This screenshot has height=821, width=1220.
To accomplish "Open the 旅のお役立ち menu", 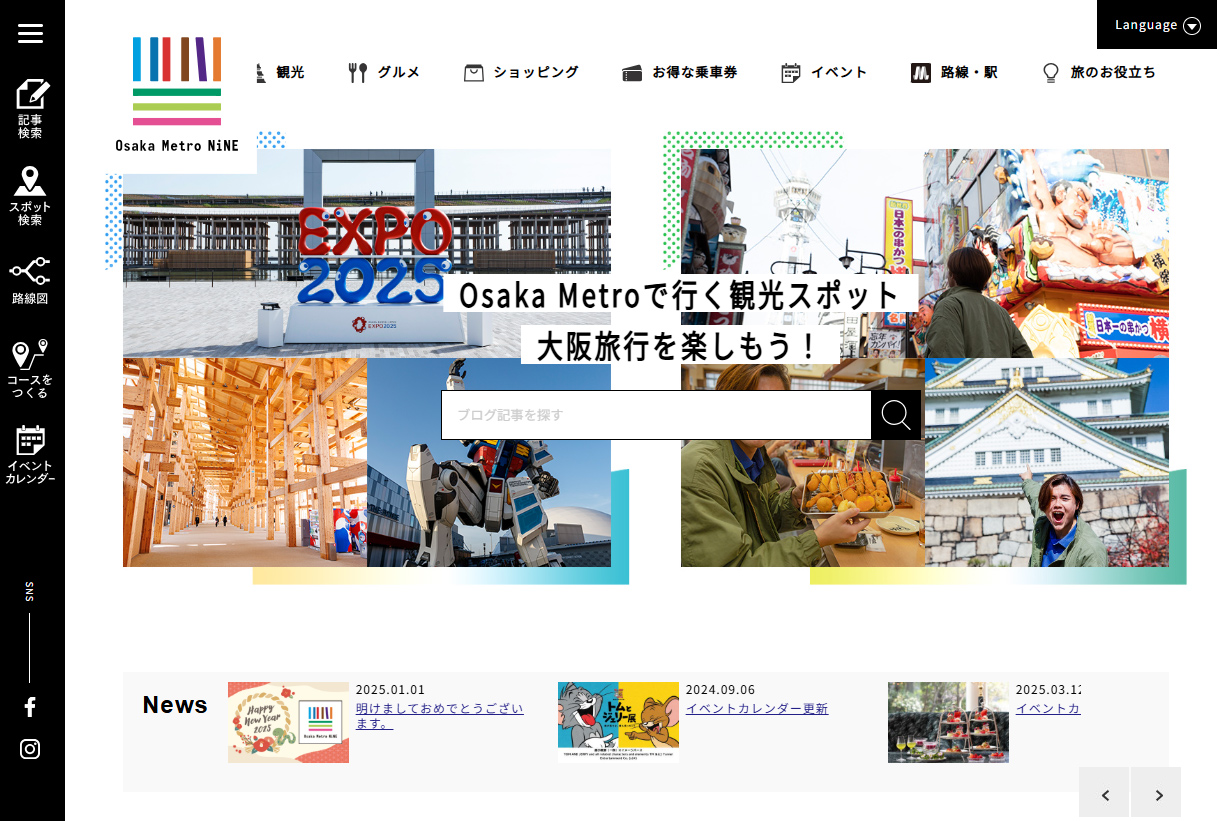I will click(1099, 72).
